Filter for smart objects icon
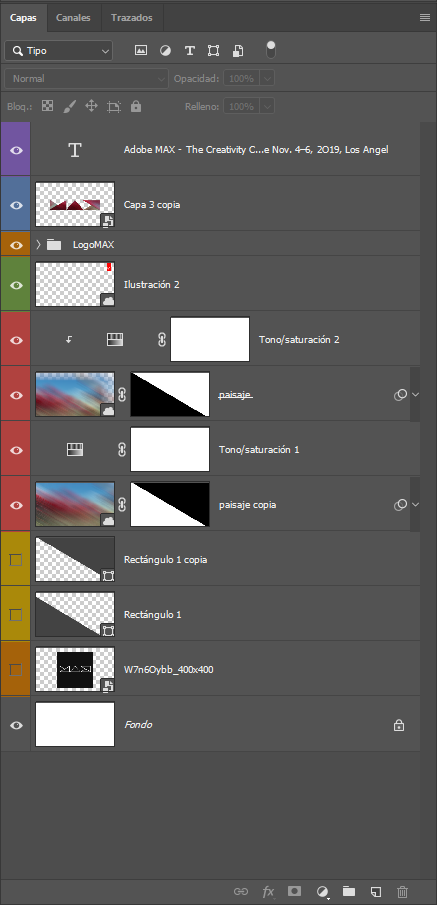This screenshot has height=905, width=437. coord(238,50)
